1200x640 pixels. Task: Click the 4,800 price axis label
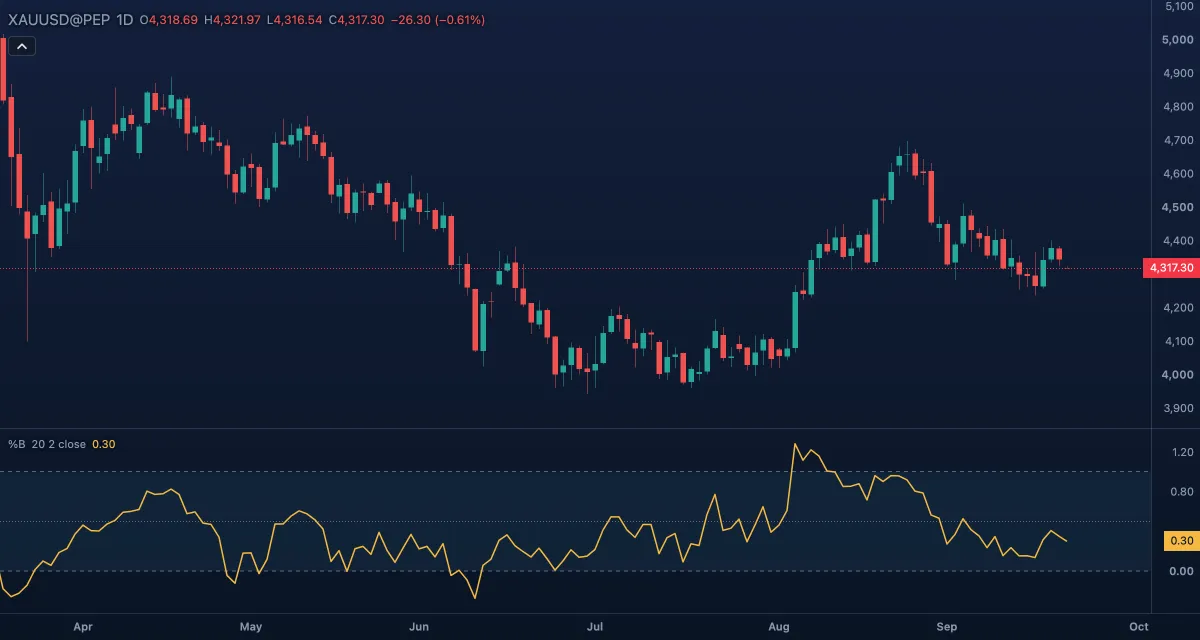point(1180,107)
